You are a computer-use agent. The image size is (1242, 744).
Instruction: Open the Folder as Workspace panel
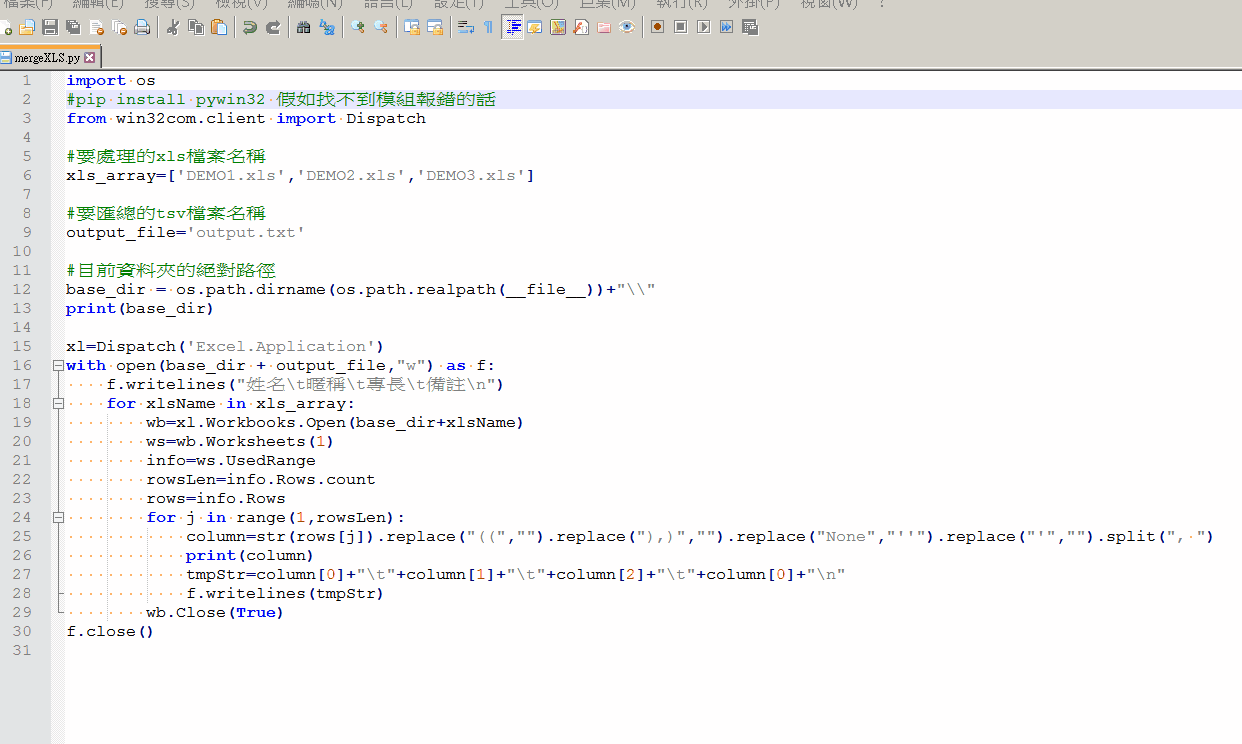tap(604, 27)
